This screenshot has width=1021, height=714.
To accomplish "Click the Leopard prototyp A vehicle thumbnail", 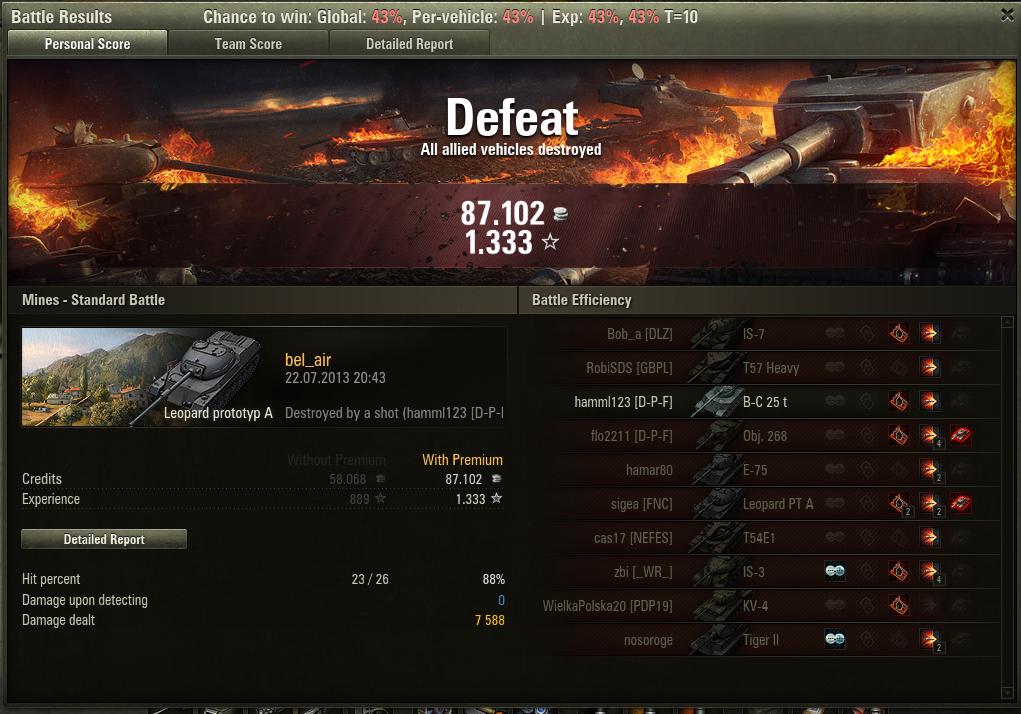I will (x=148, y=377).
